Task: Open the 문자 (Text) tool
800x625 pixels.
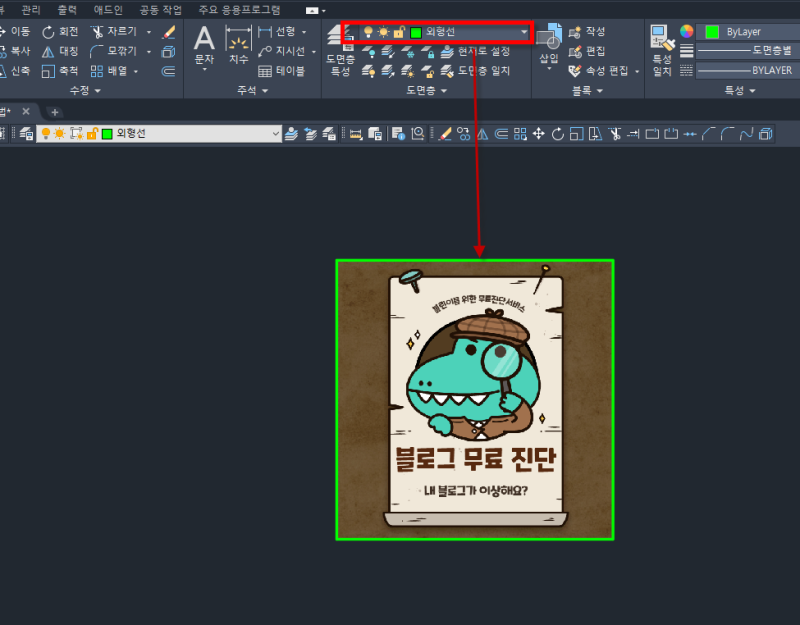Action: (204, 45)
